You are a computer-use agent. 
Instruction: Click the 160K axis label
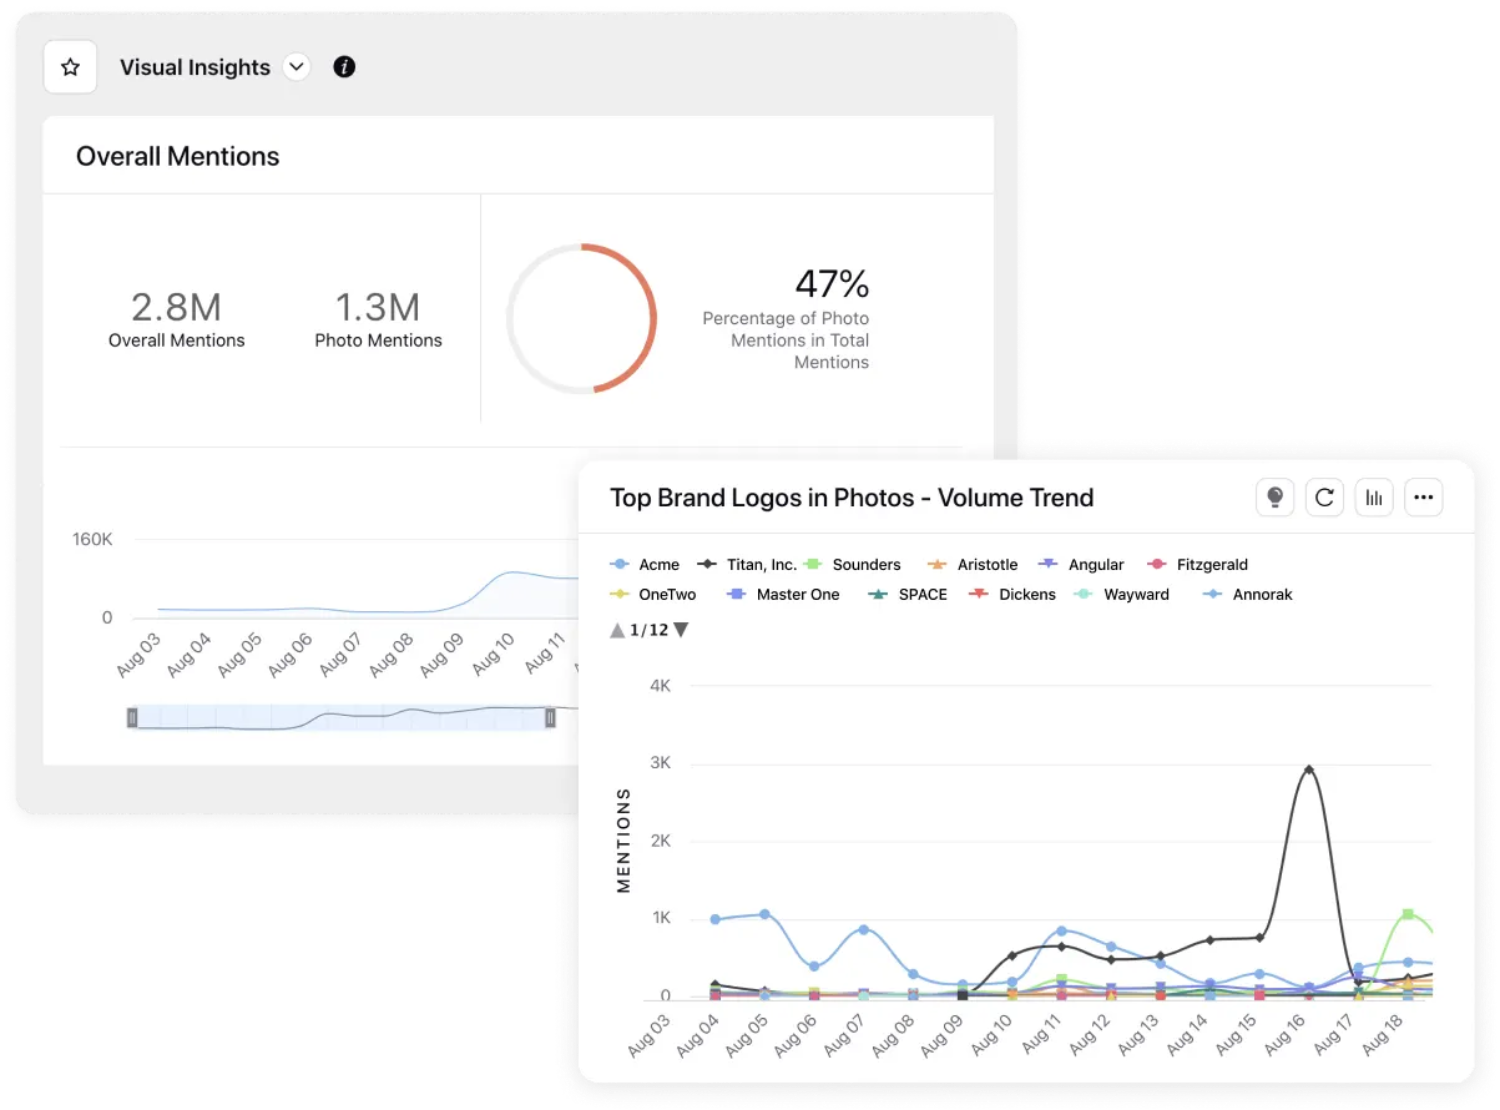pos(92,539)
